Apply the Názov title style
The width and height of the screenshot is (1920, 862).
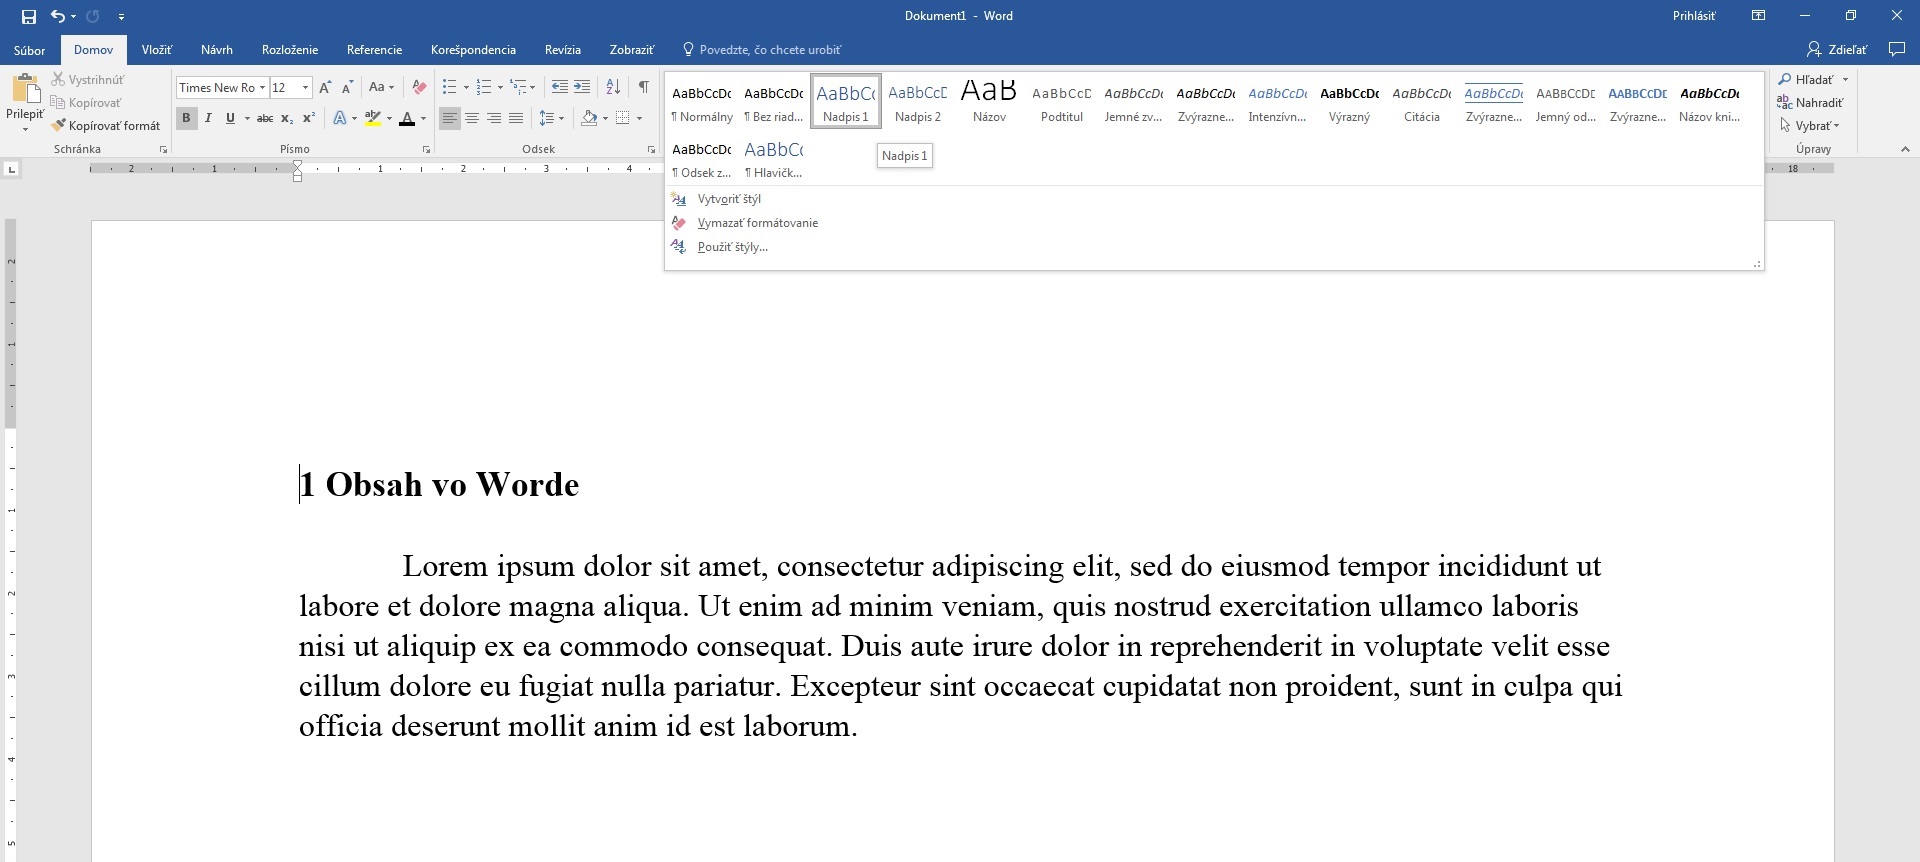[x=990, y=101]
